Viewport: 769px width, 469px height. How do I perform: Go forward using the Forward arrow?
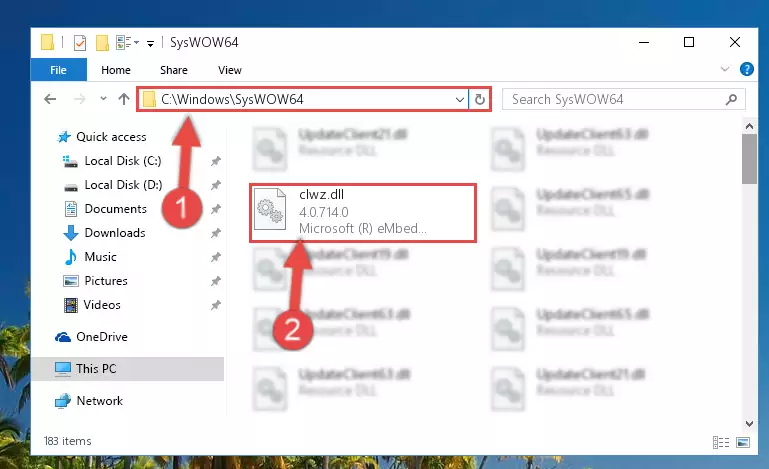[79, 99]
